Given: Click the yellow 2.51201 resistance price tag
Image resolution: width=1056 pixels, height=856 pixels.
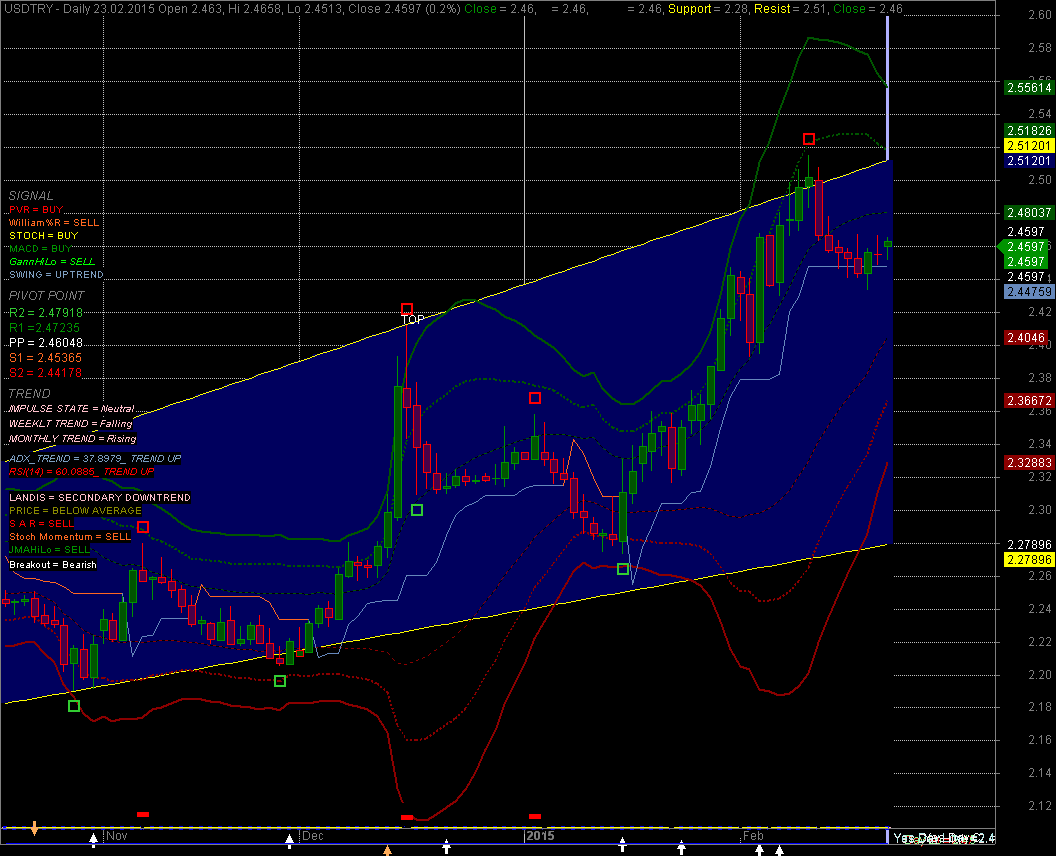Looking at the screenshot, I should tap(1027, 146).
